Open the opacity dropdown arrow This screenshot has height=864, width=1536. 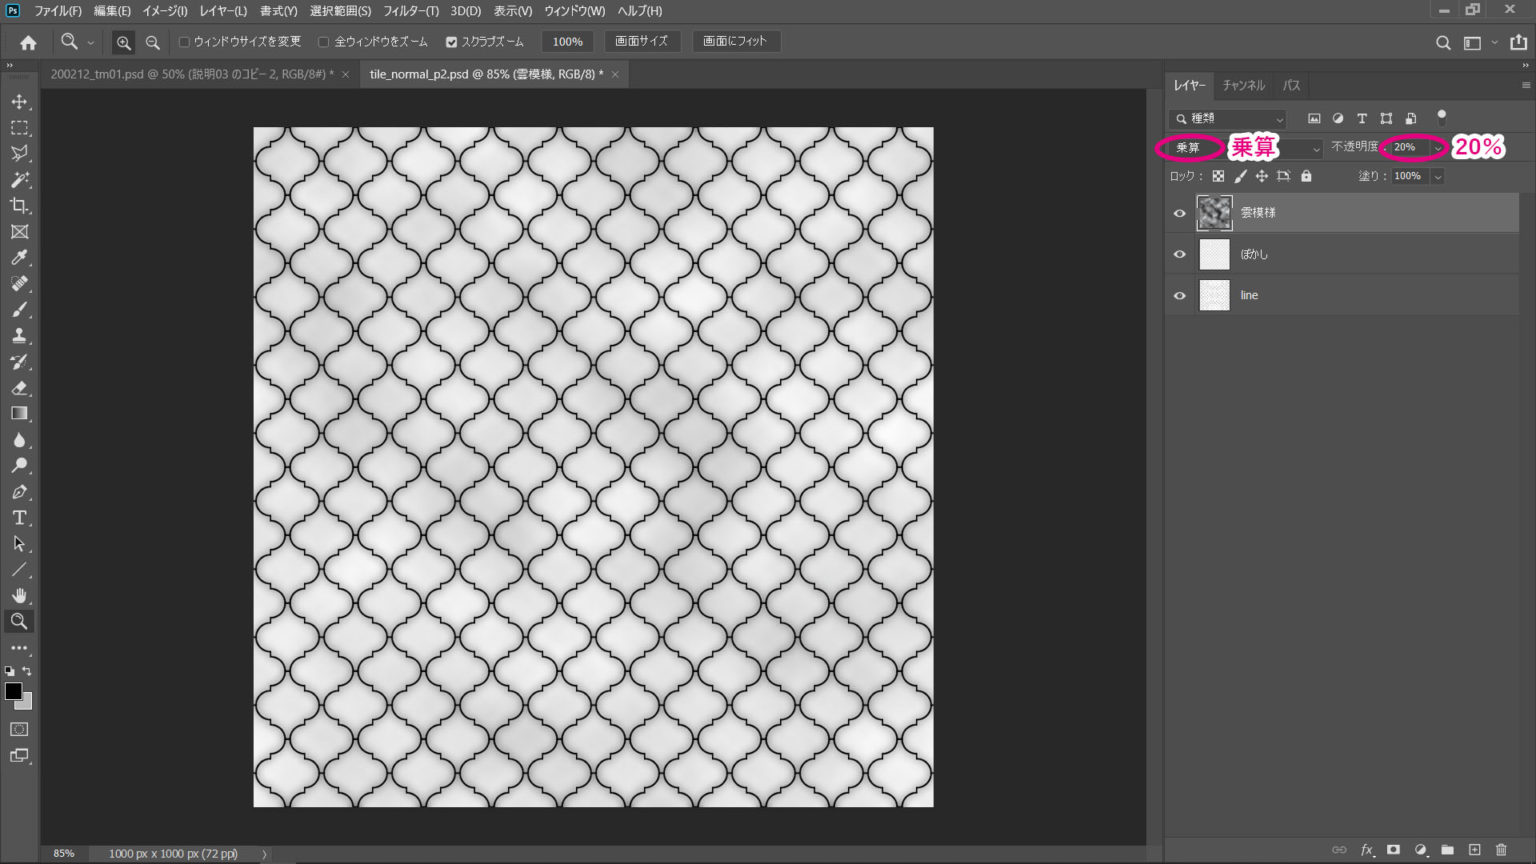[x=1438, y=147]
